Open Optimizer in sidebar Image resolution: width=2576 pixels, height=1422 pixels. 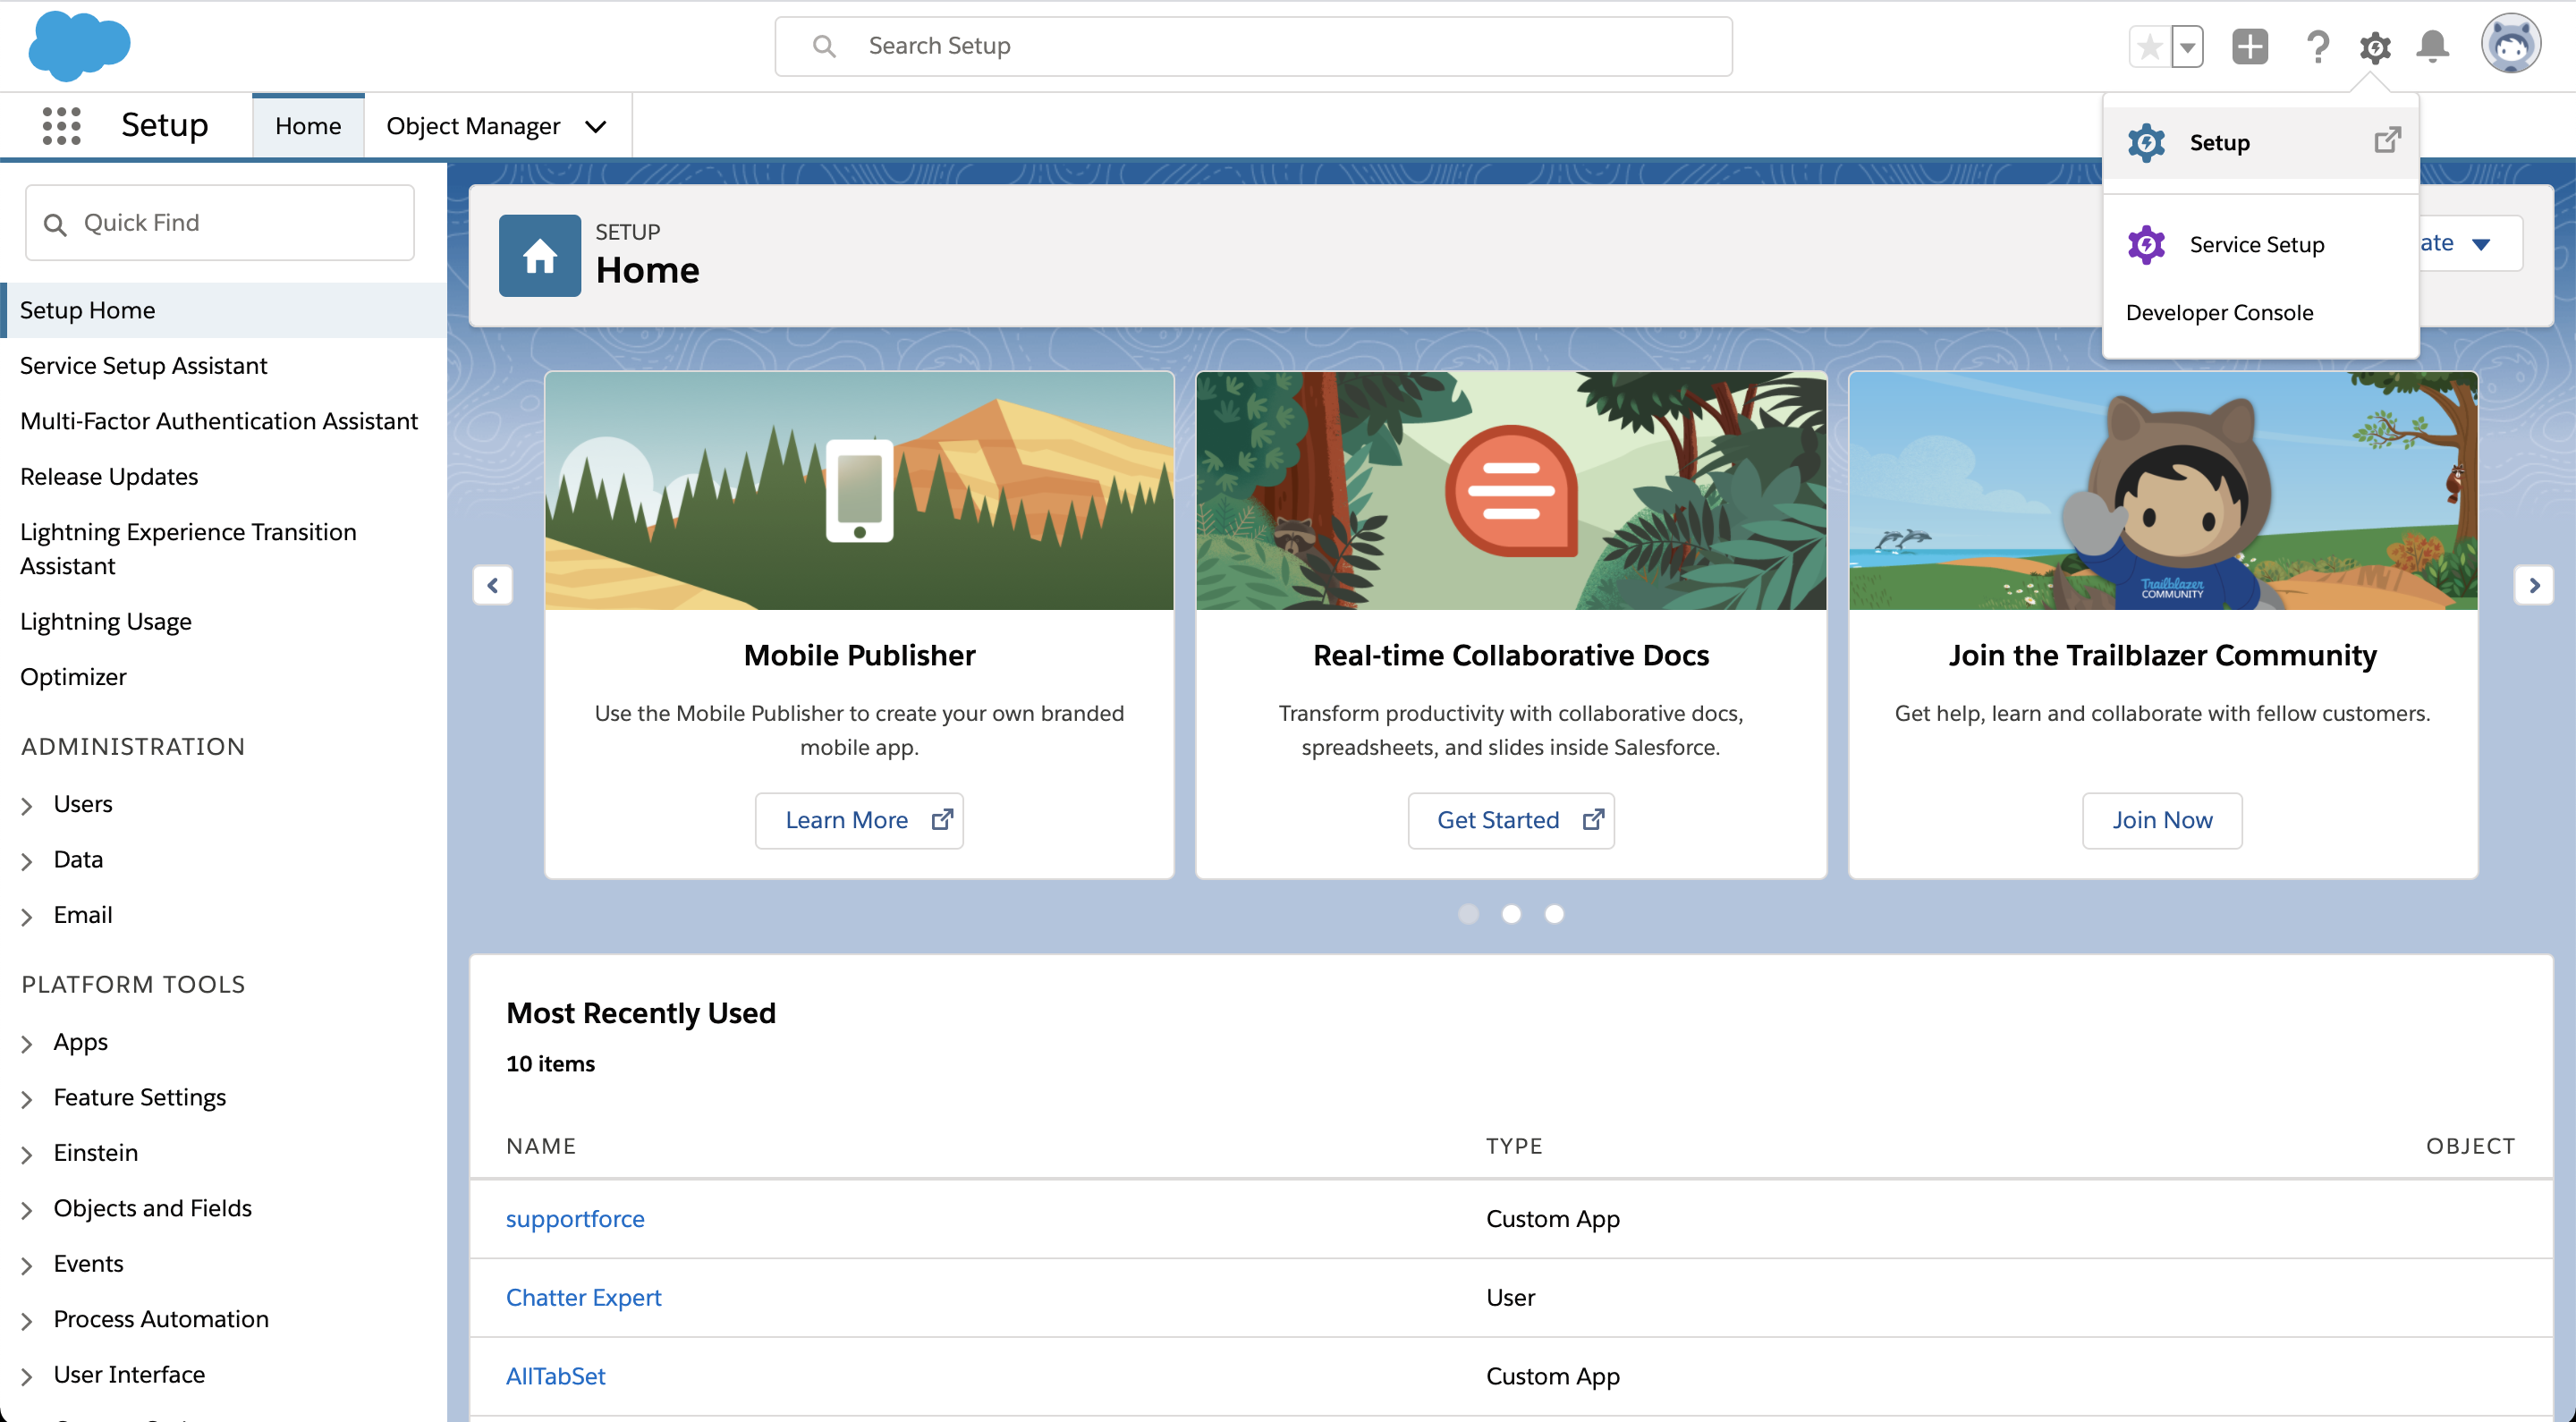(x=73, y=677)
